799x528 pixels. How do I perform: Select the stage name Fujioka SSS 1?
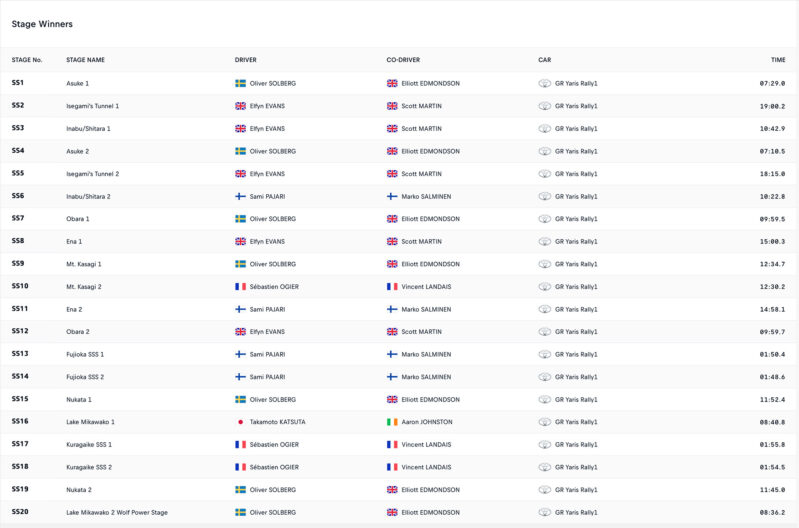coord(85,354)
